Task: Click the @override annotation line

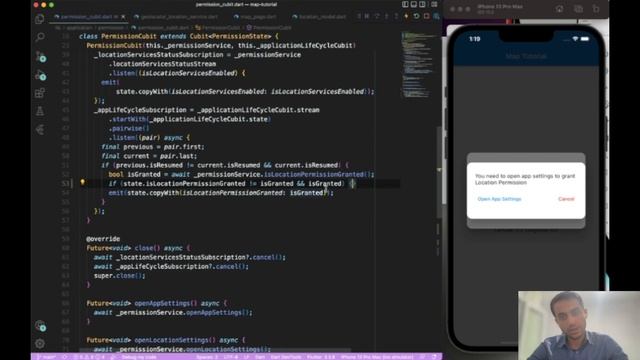Action: (103, 239)
